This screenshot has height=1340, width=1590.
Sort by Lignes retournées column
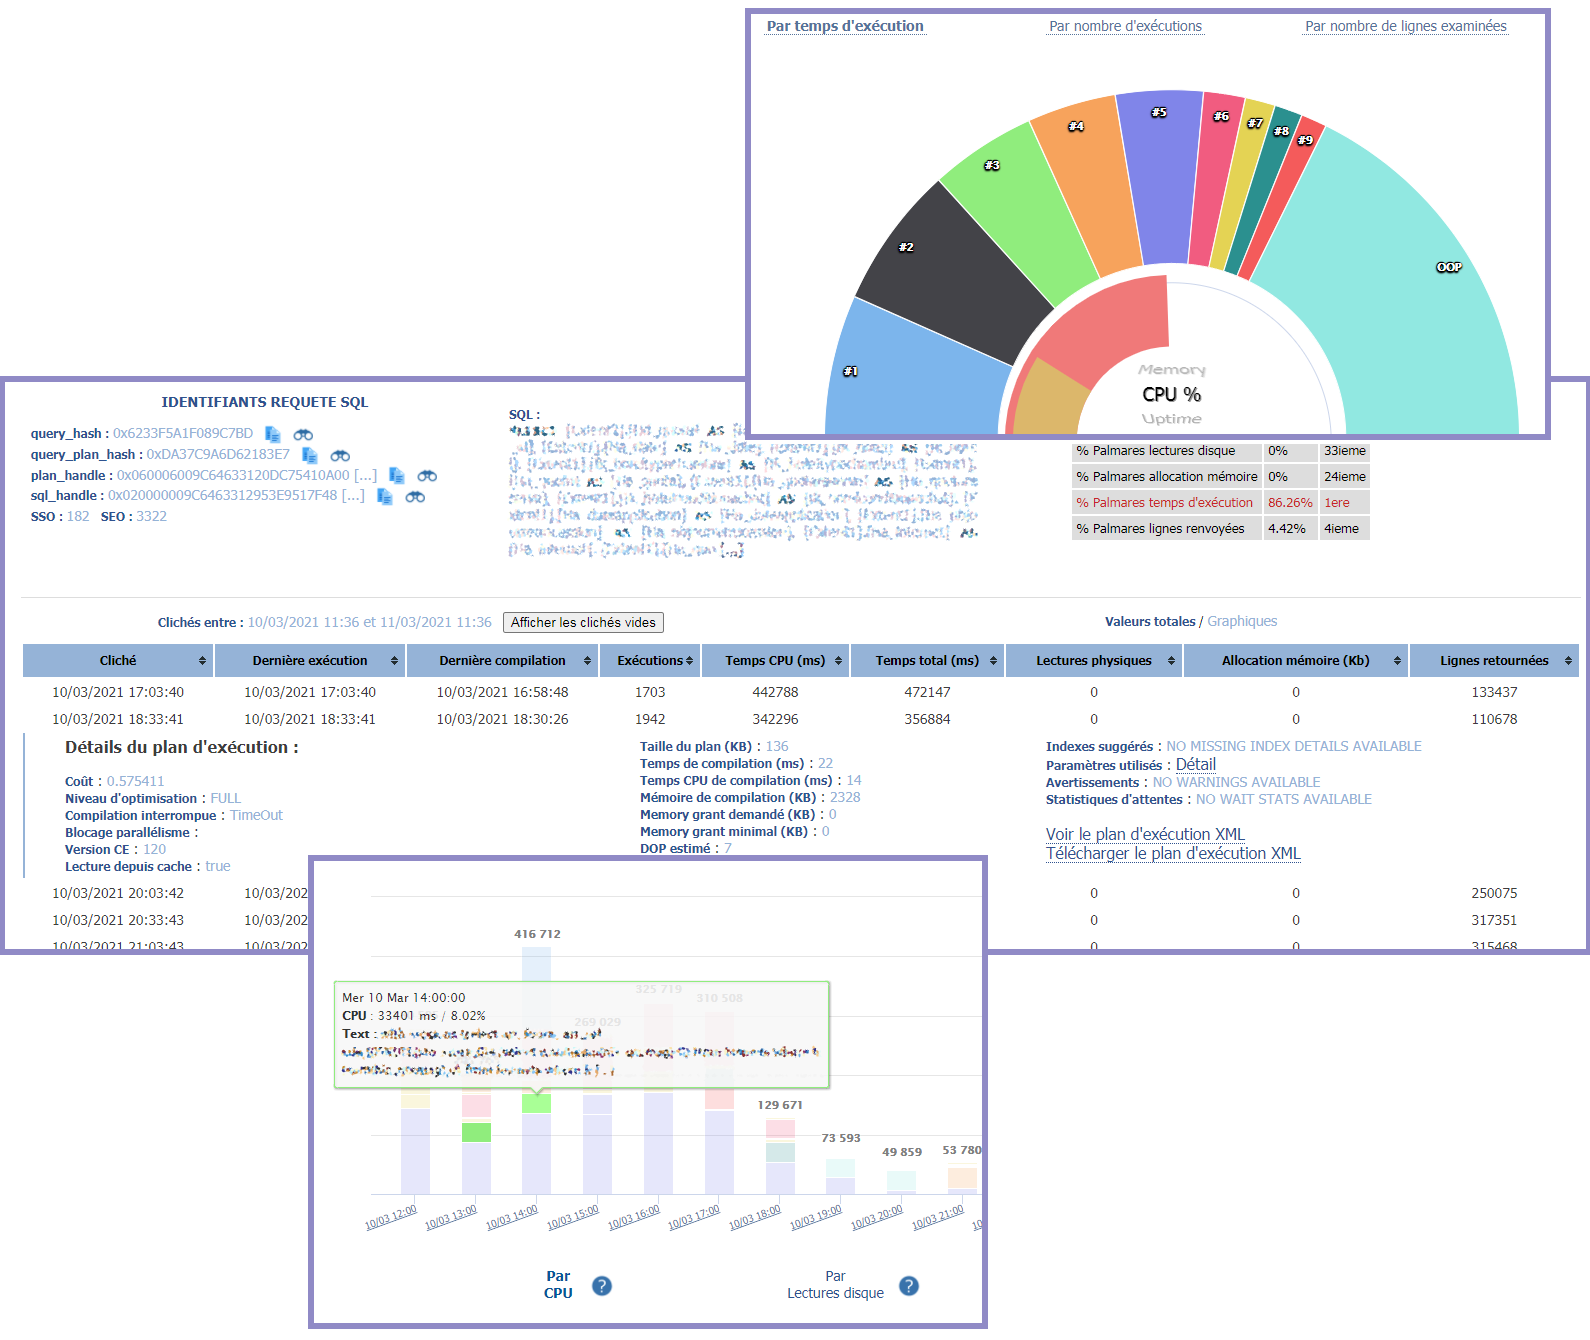point(1494,661)
